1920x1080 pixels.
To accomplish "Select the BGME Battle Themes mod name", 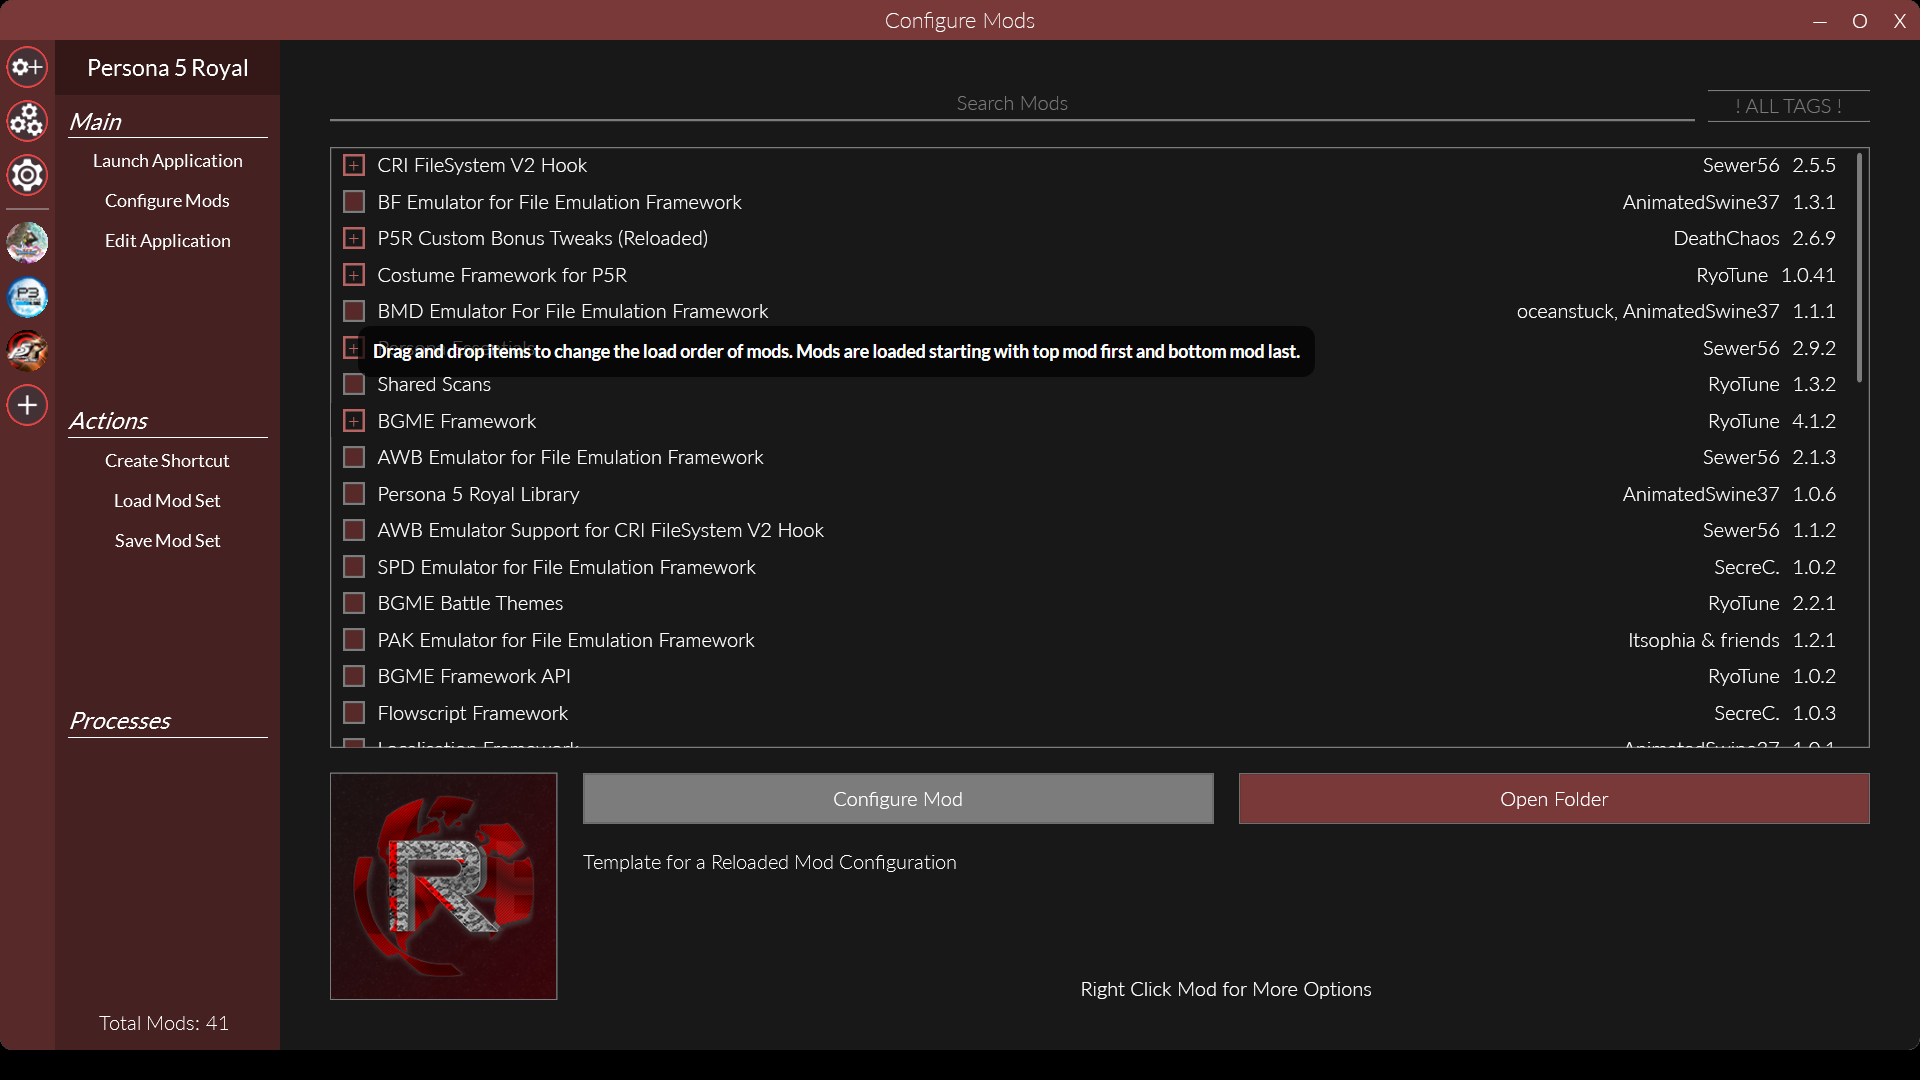I will pyautogui.click(x=470, y=603).
